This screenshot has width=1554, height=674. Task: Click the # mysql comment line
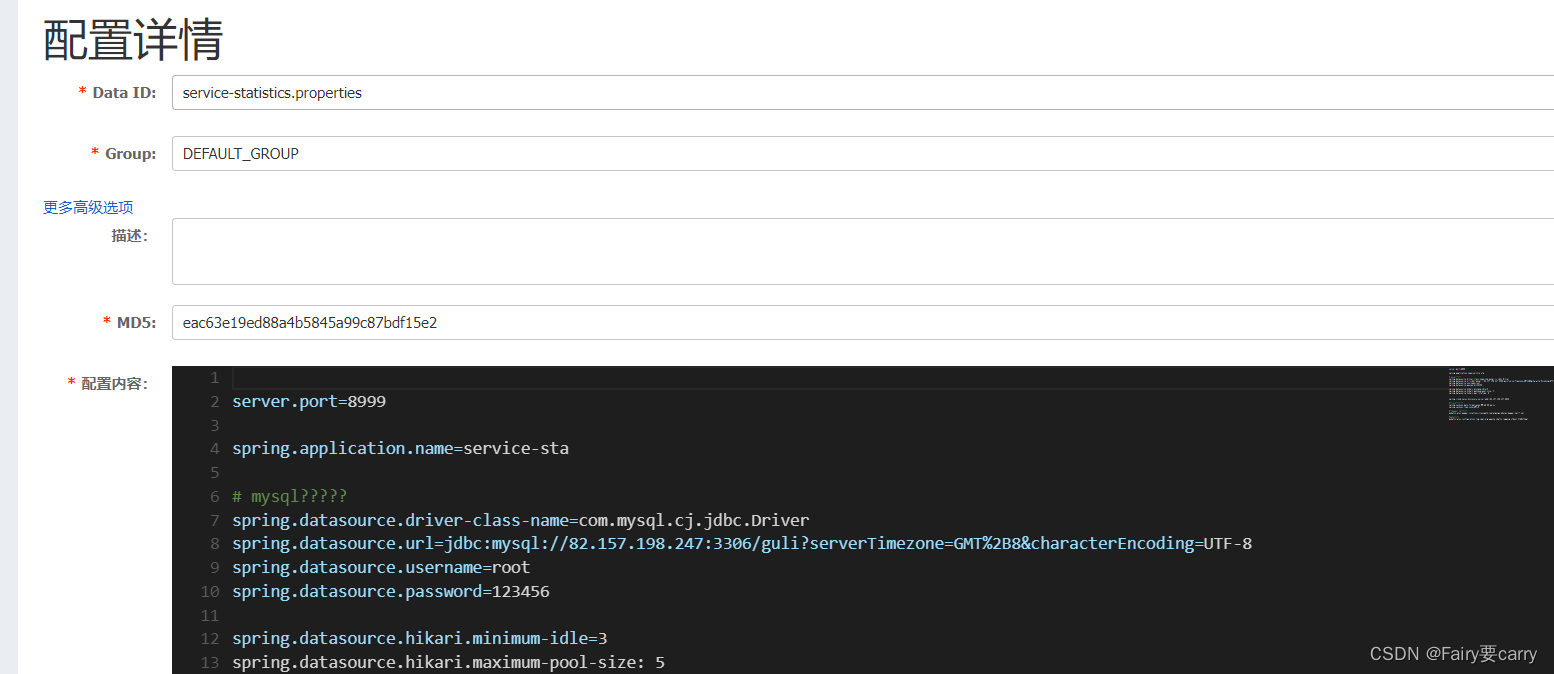[289, 497]
